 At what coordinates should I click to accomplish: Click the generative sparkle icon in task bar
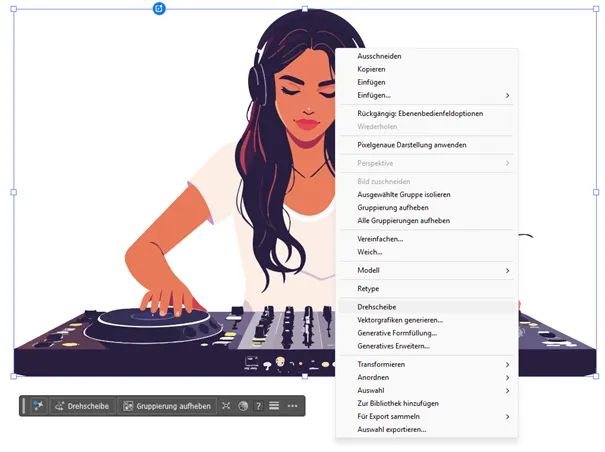pyautogui.click(x=39, y=406)
